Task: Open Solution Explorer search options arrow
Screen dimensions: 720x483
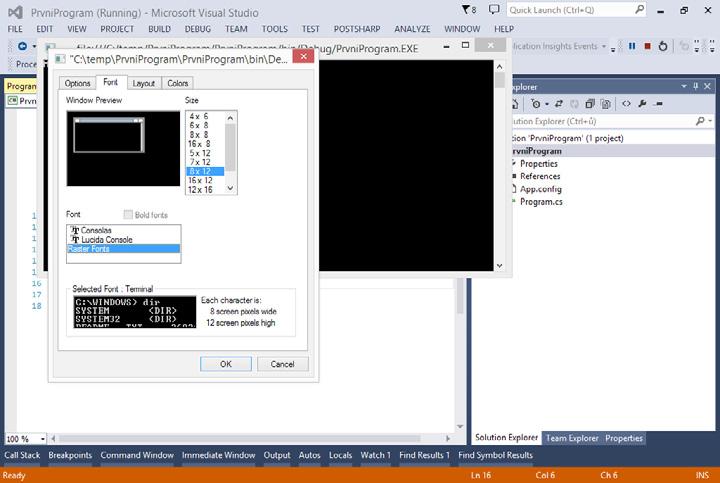Action: click(710, 121)
